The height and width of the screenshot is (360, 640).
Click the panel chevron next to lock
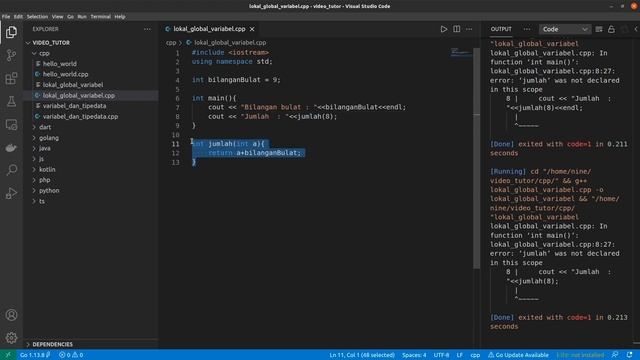[x=636, y=29]
